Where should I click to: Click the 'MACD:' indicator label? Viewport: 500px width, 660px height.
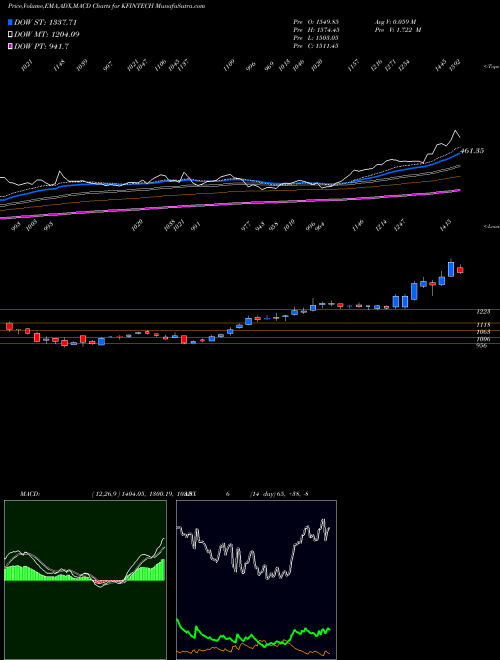(x=29, y=494)
